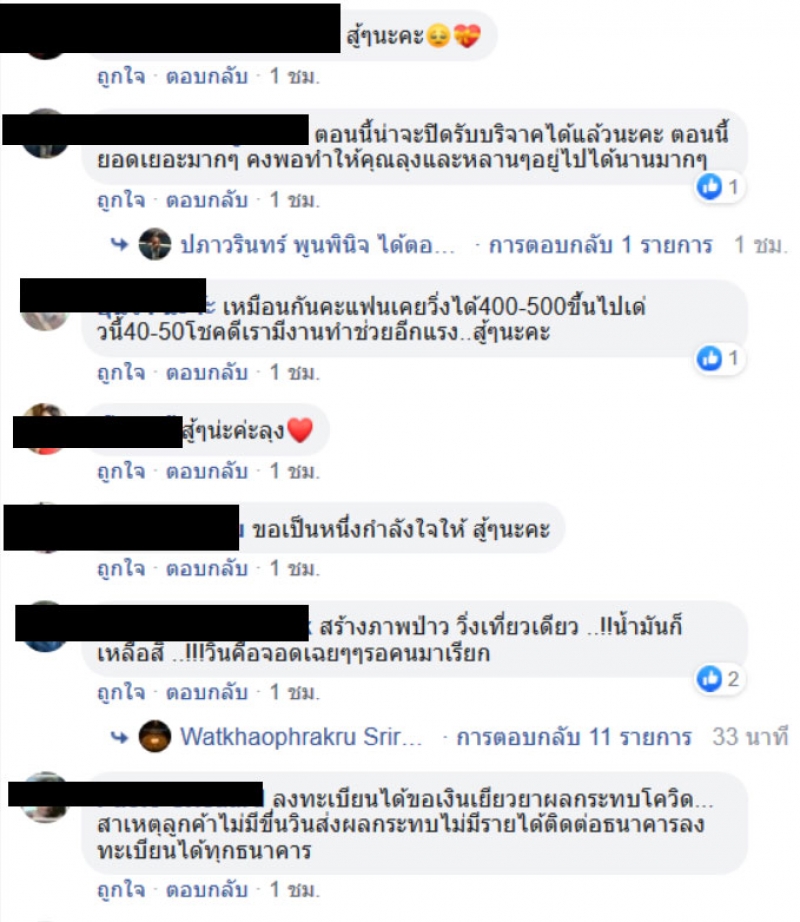Like (ถูกใจ) the ลงทะเบียน COVID relief comment
This screenshot has width=800, height=922.
click(x=121, y=890)
